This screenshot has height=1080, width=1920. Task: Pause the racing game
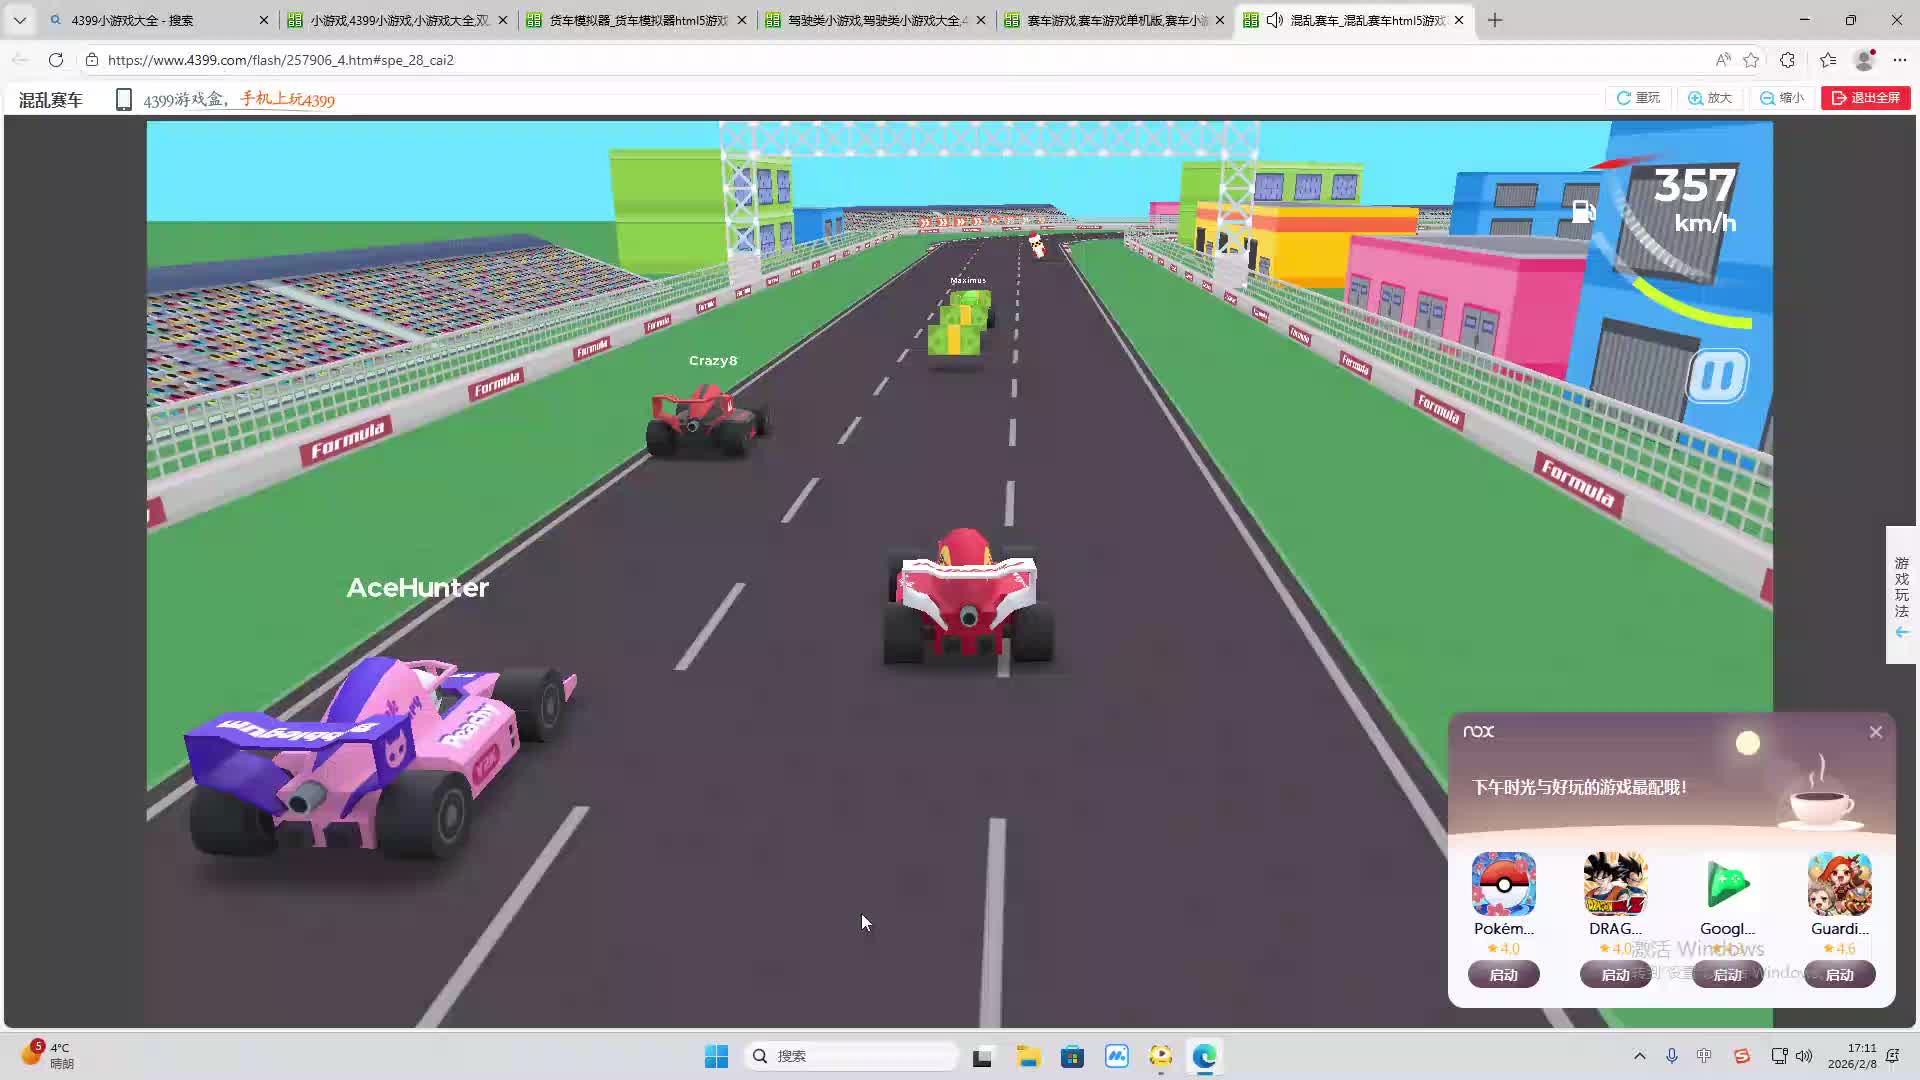tap(1717, 376)
